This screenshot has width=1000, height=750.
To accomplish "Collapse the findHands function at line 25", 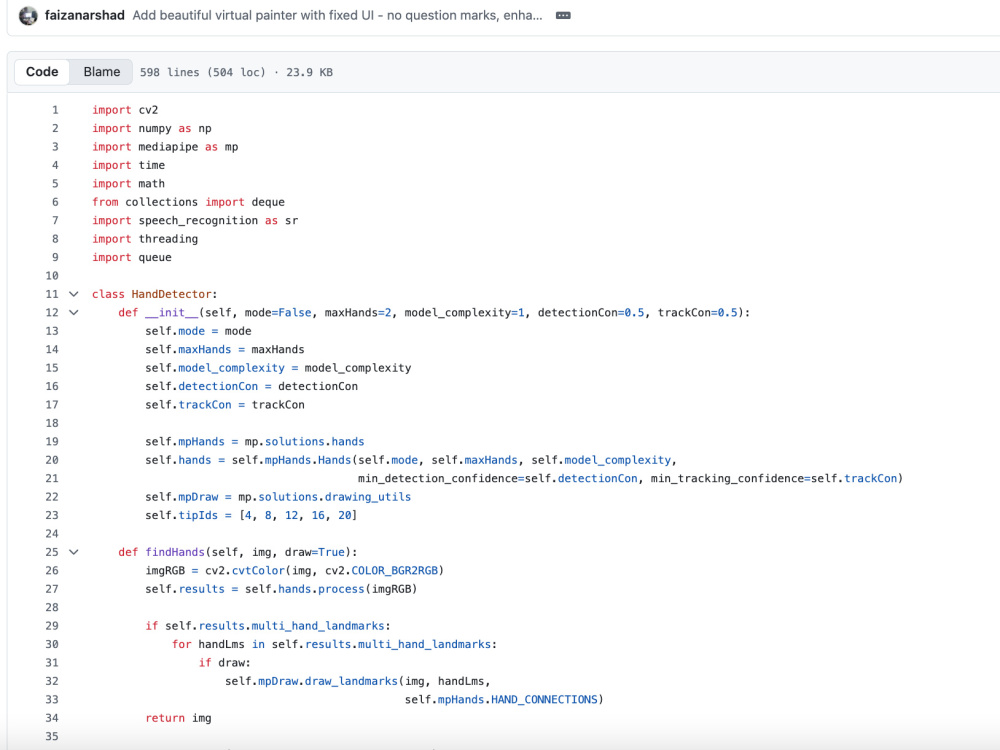I will [x=74, y=552].
